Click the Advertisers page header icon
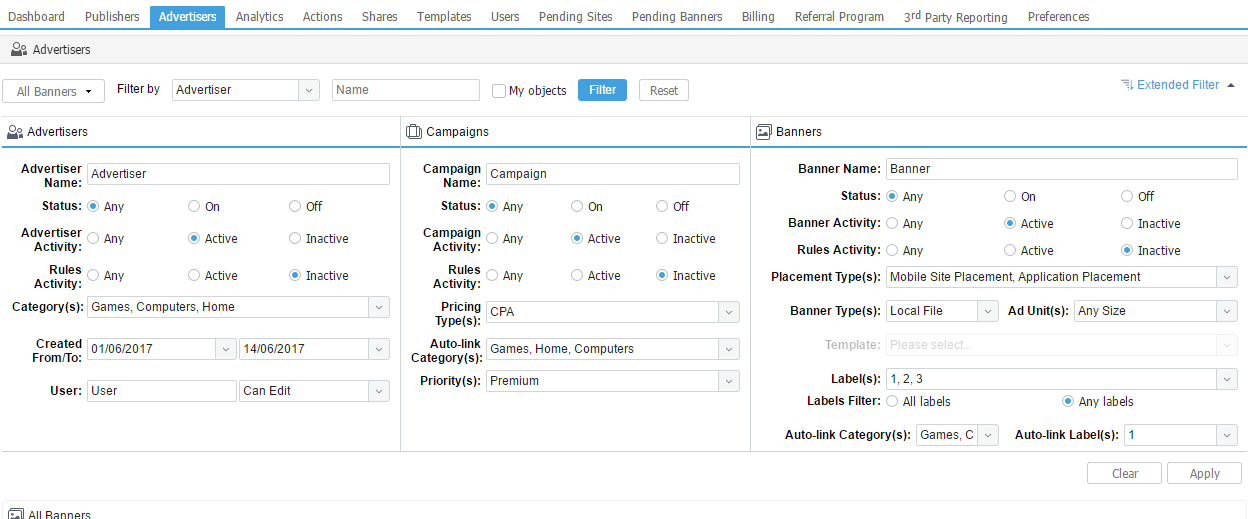Screen dimensions: 1248x519 point(19,49)
